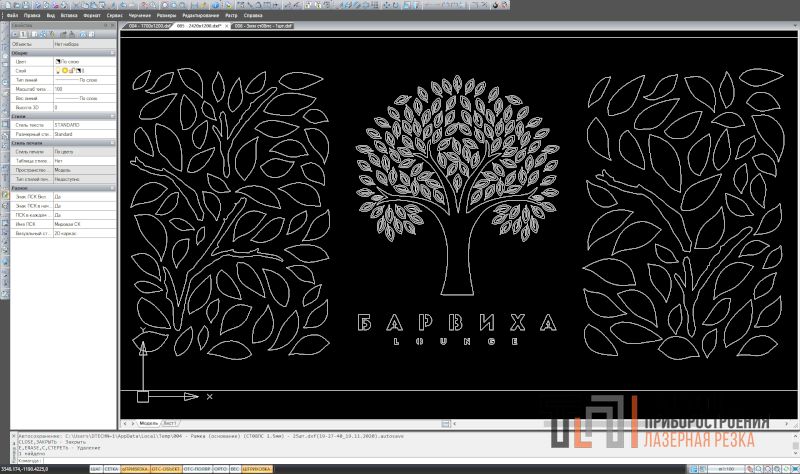Open the Черчение menu

point(140,15)
